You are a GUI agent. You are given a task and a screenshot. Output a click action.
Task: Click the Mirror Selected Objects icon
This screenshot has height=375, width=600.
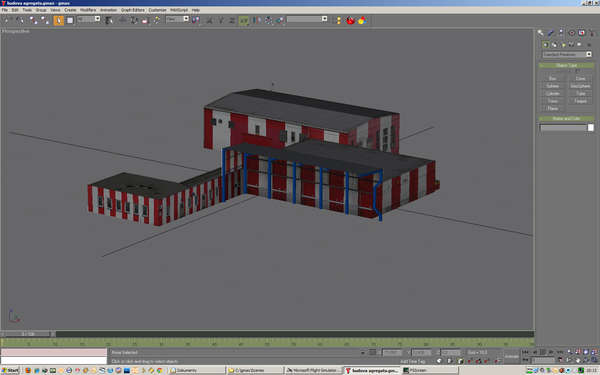(256, 20)
